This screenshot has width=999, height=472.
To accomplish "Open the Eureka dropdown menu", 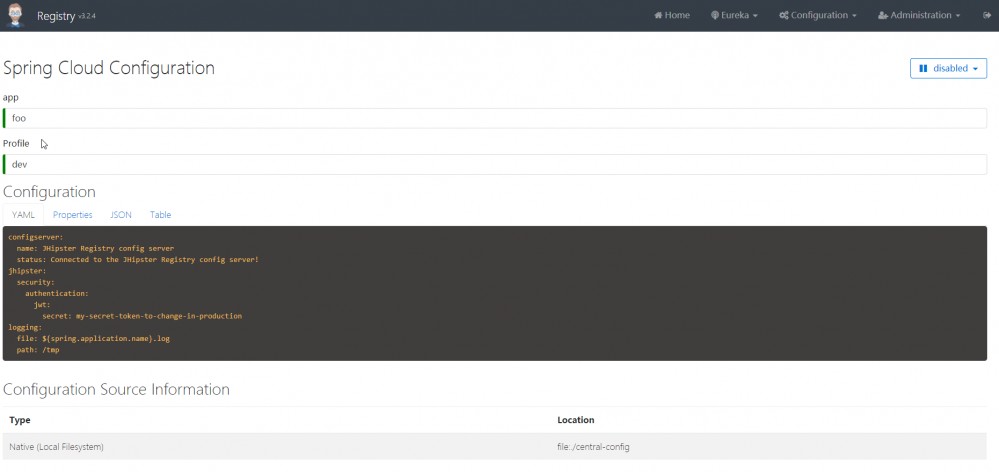I will tap(734, 15).
